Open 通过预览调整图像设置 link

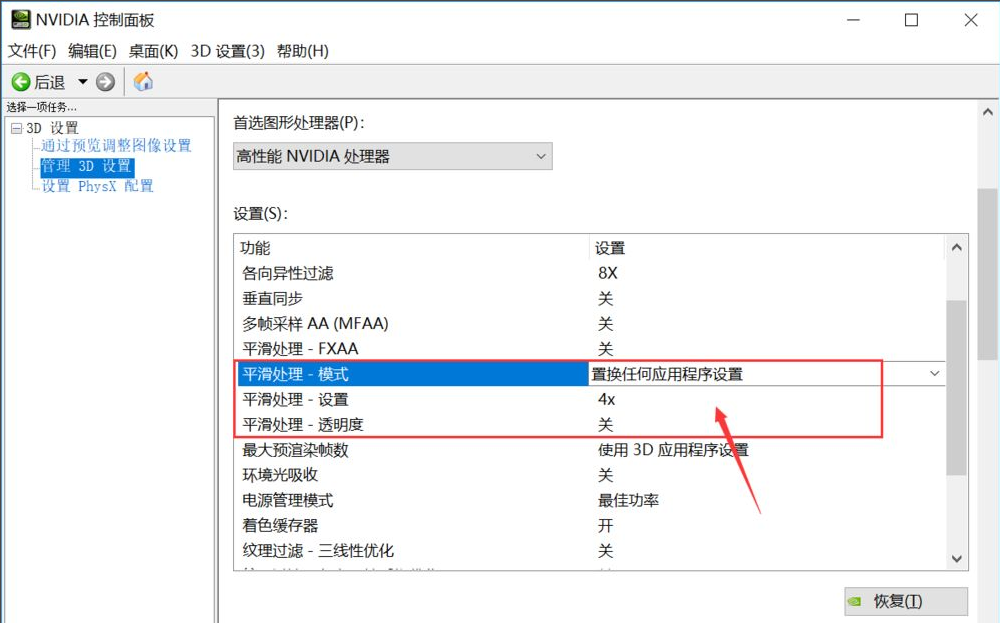coord(116,145)
